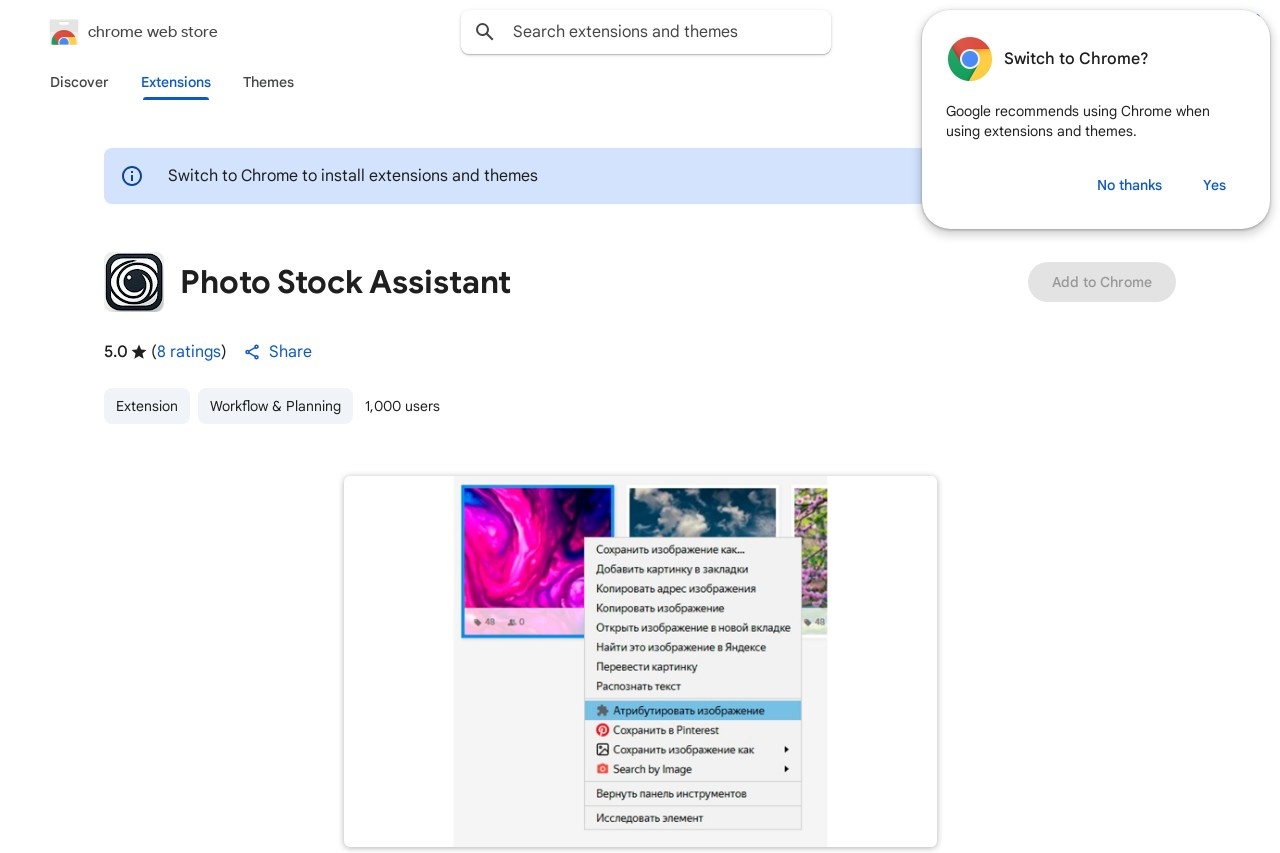Select the 'Распознать текст' menu entry
This screenshot has height=853, width=1280.
click(693, 686)
